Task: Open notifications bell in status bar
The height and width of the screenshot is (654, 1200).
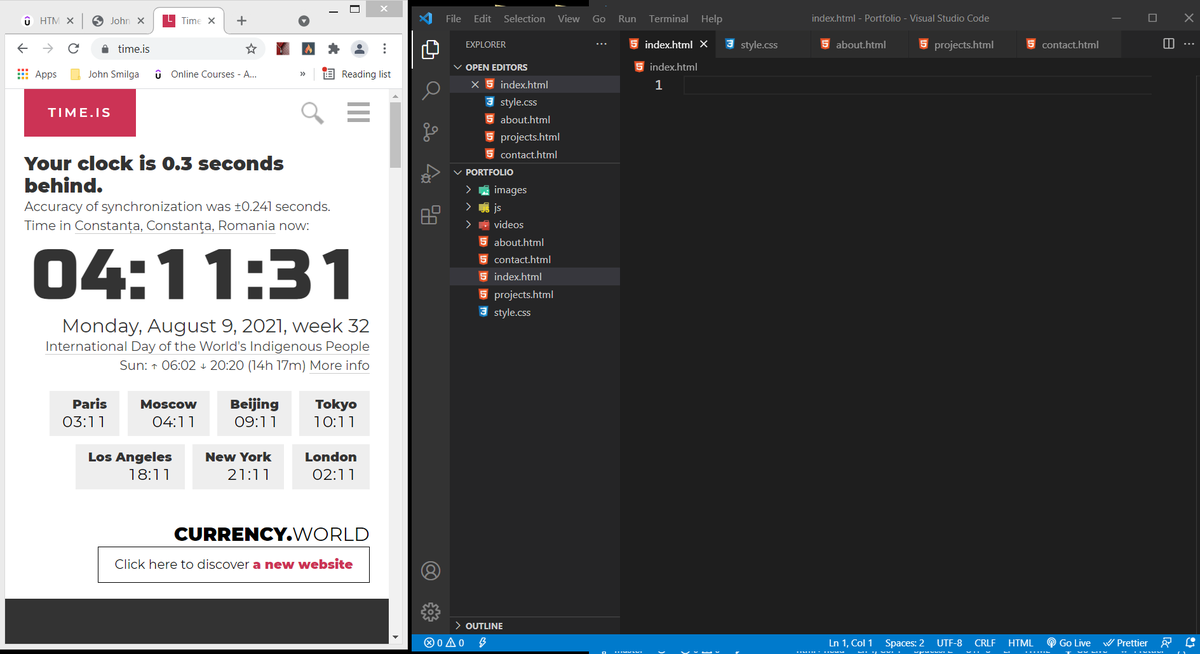Action: 1189,643
